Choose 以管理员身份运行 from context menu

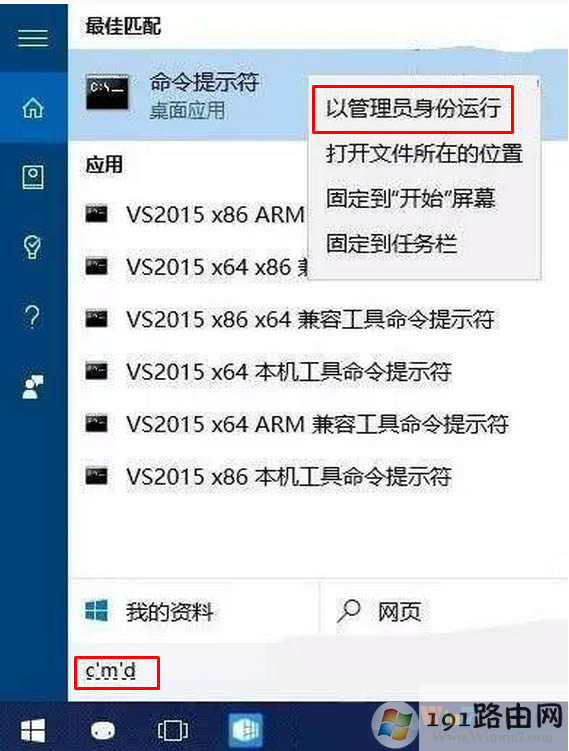point(413,108)
